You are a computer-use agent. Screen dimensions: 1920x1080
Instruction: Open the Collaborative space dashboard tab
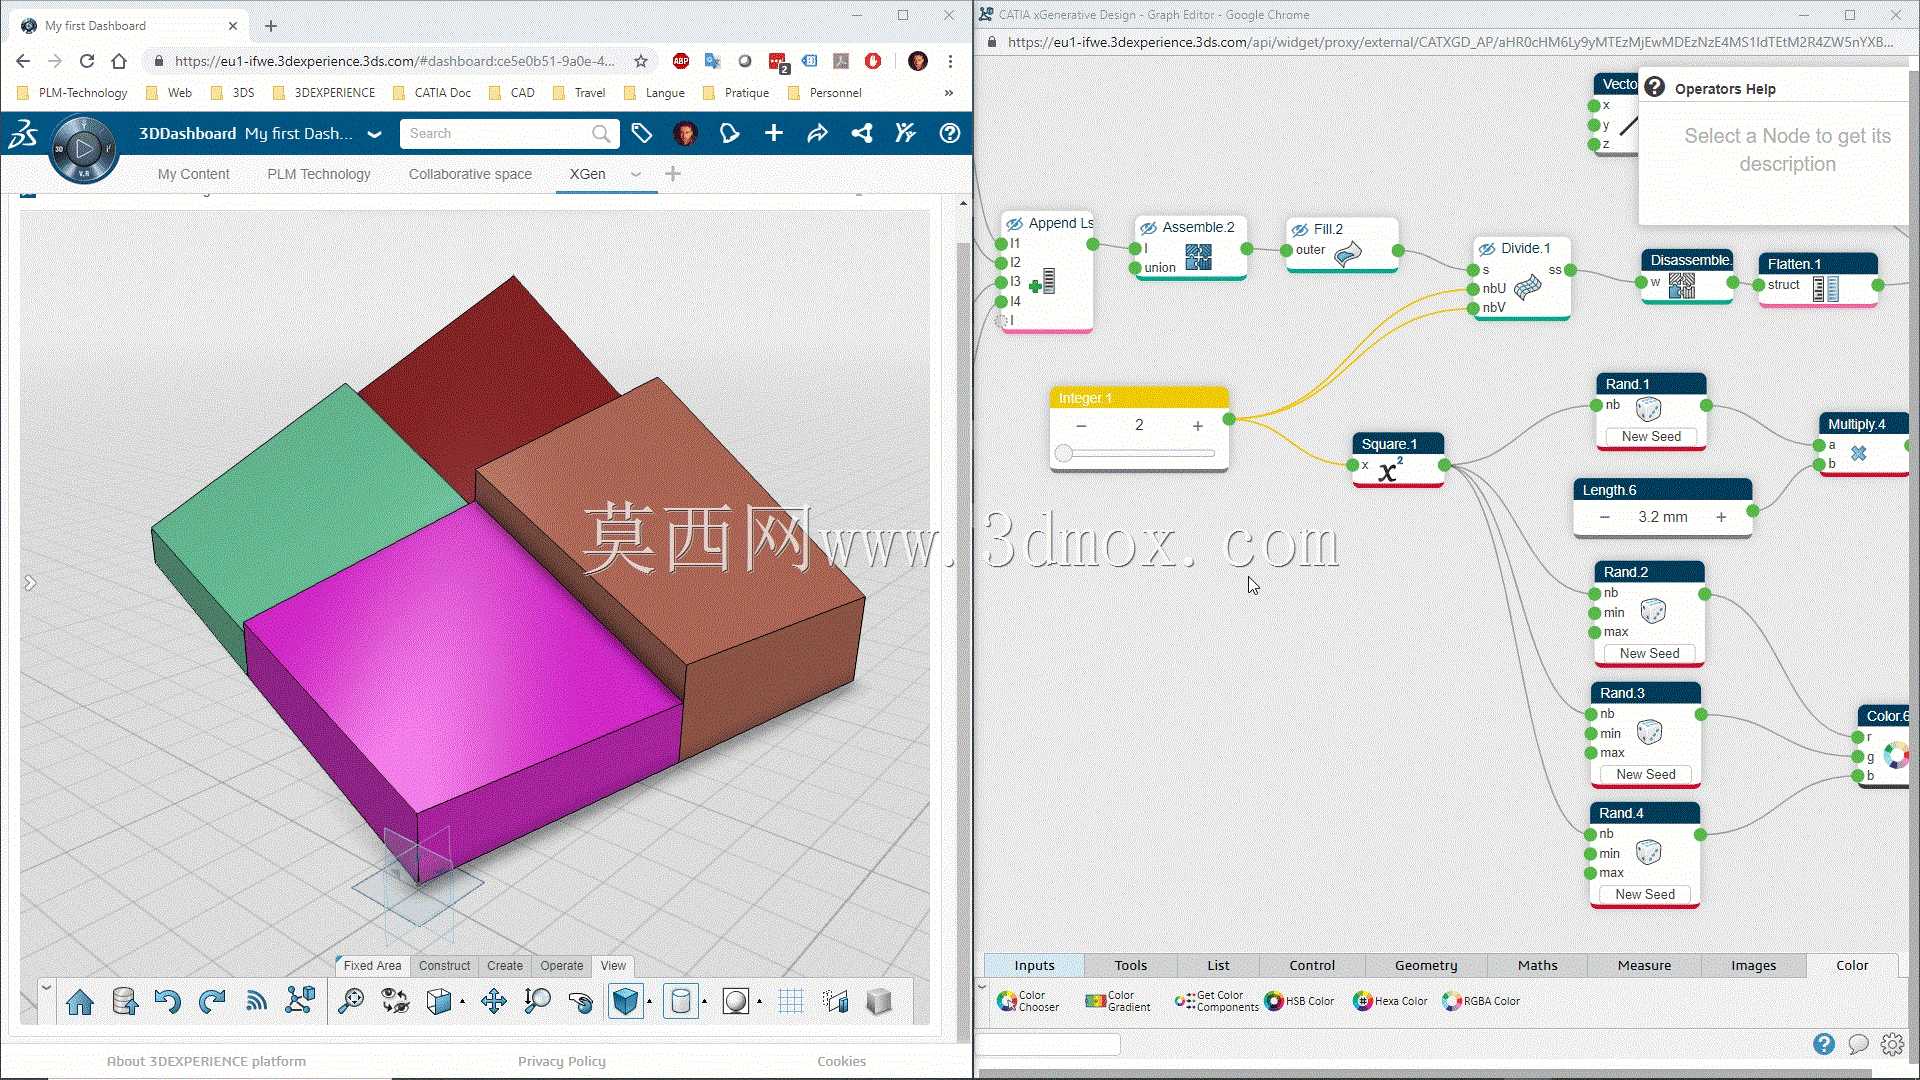coord(470,174)
